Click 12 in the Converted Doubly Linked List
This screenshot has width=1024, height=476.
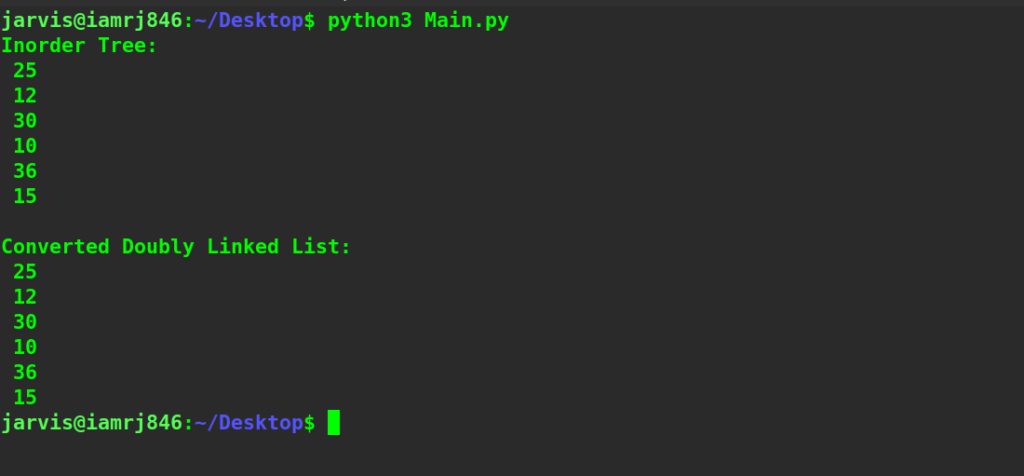pos(25,297)
